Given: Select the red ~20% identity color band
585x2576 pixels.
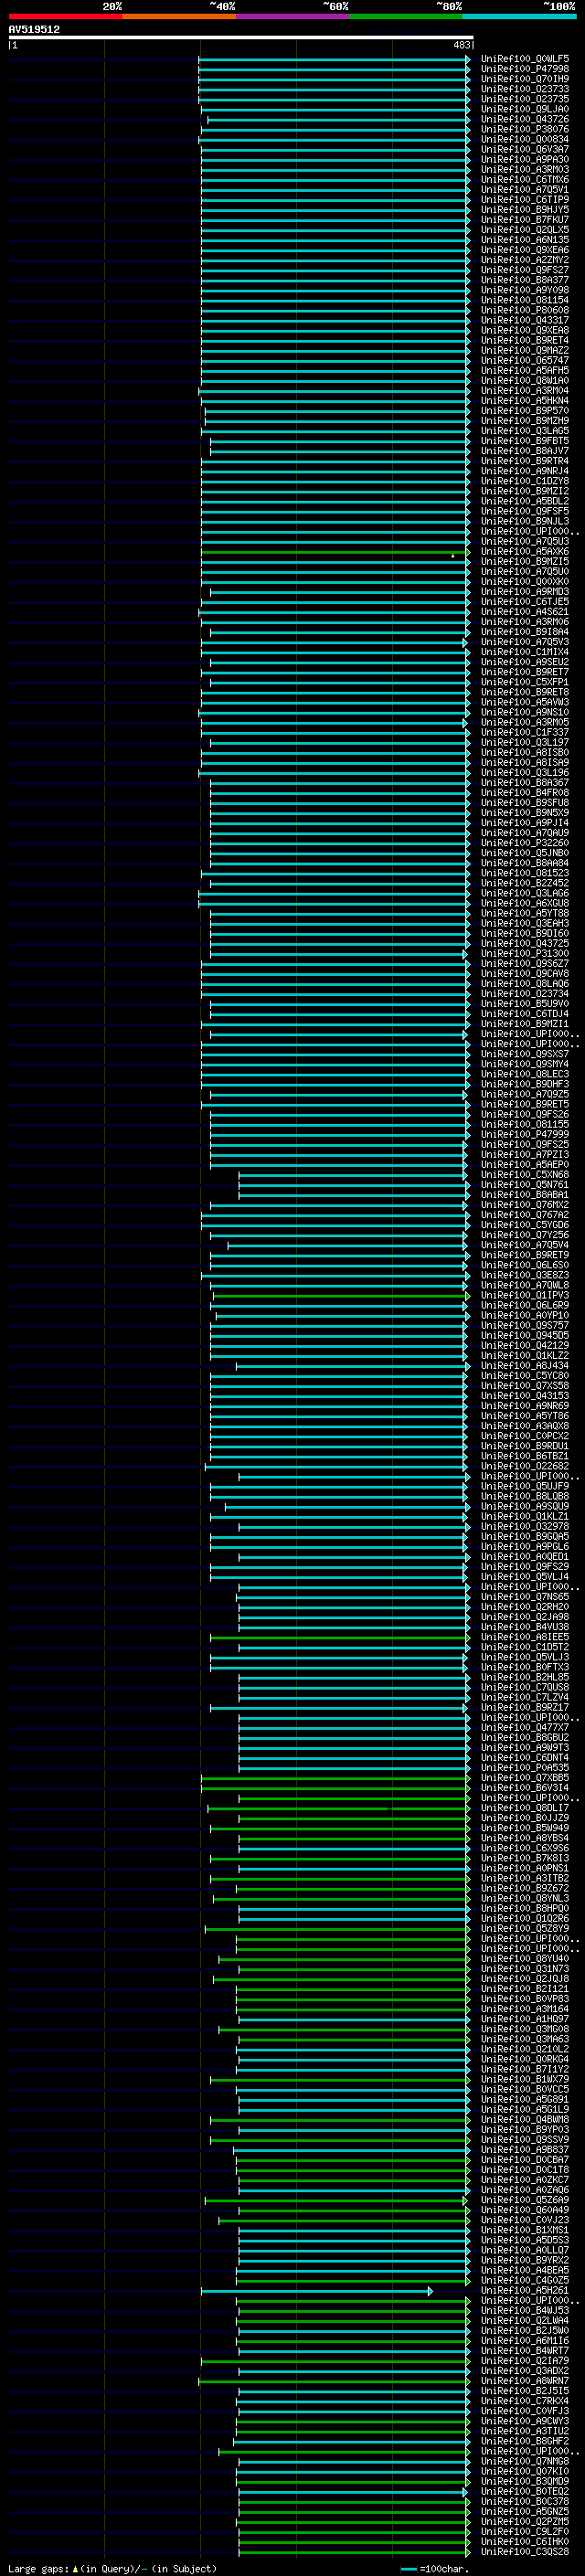Looking at the screenshot, I should (x=65, y=16).
